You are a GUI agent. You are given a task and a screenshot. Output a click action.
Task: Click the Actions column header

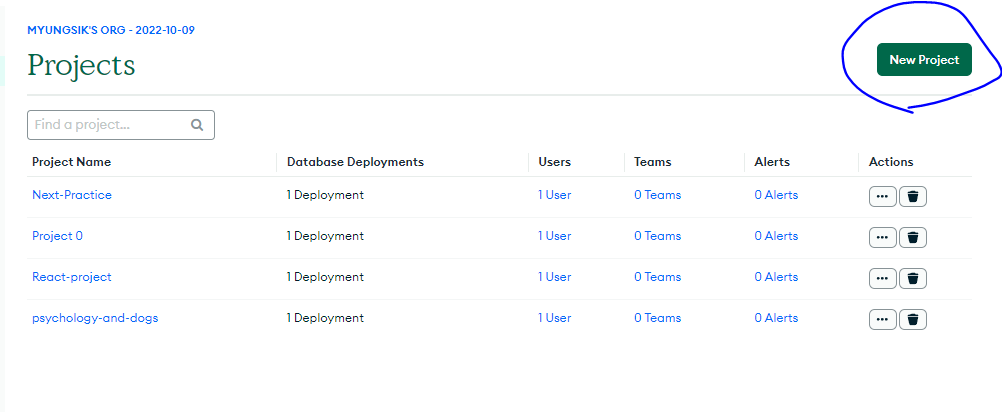[x=891, y=162]
